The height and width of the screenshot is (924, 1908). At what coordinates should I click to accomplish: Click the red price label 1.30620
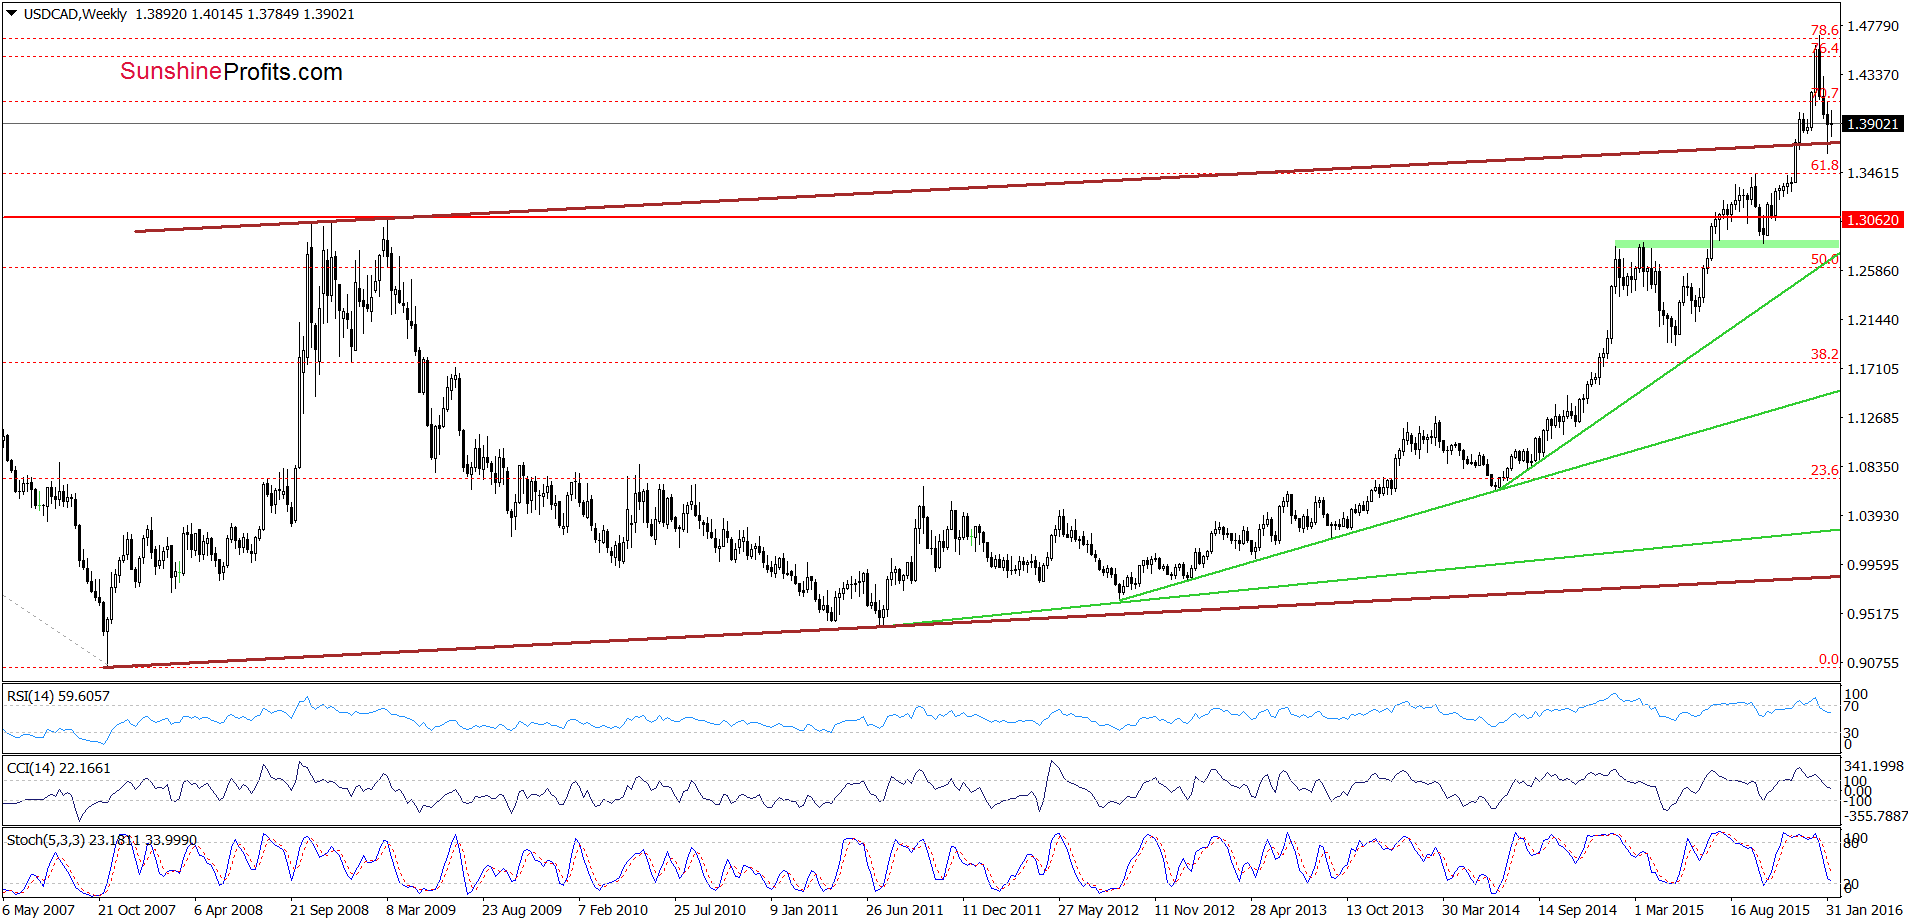click(x=1872, y=220)
